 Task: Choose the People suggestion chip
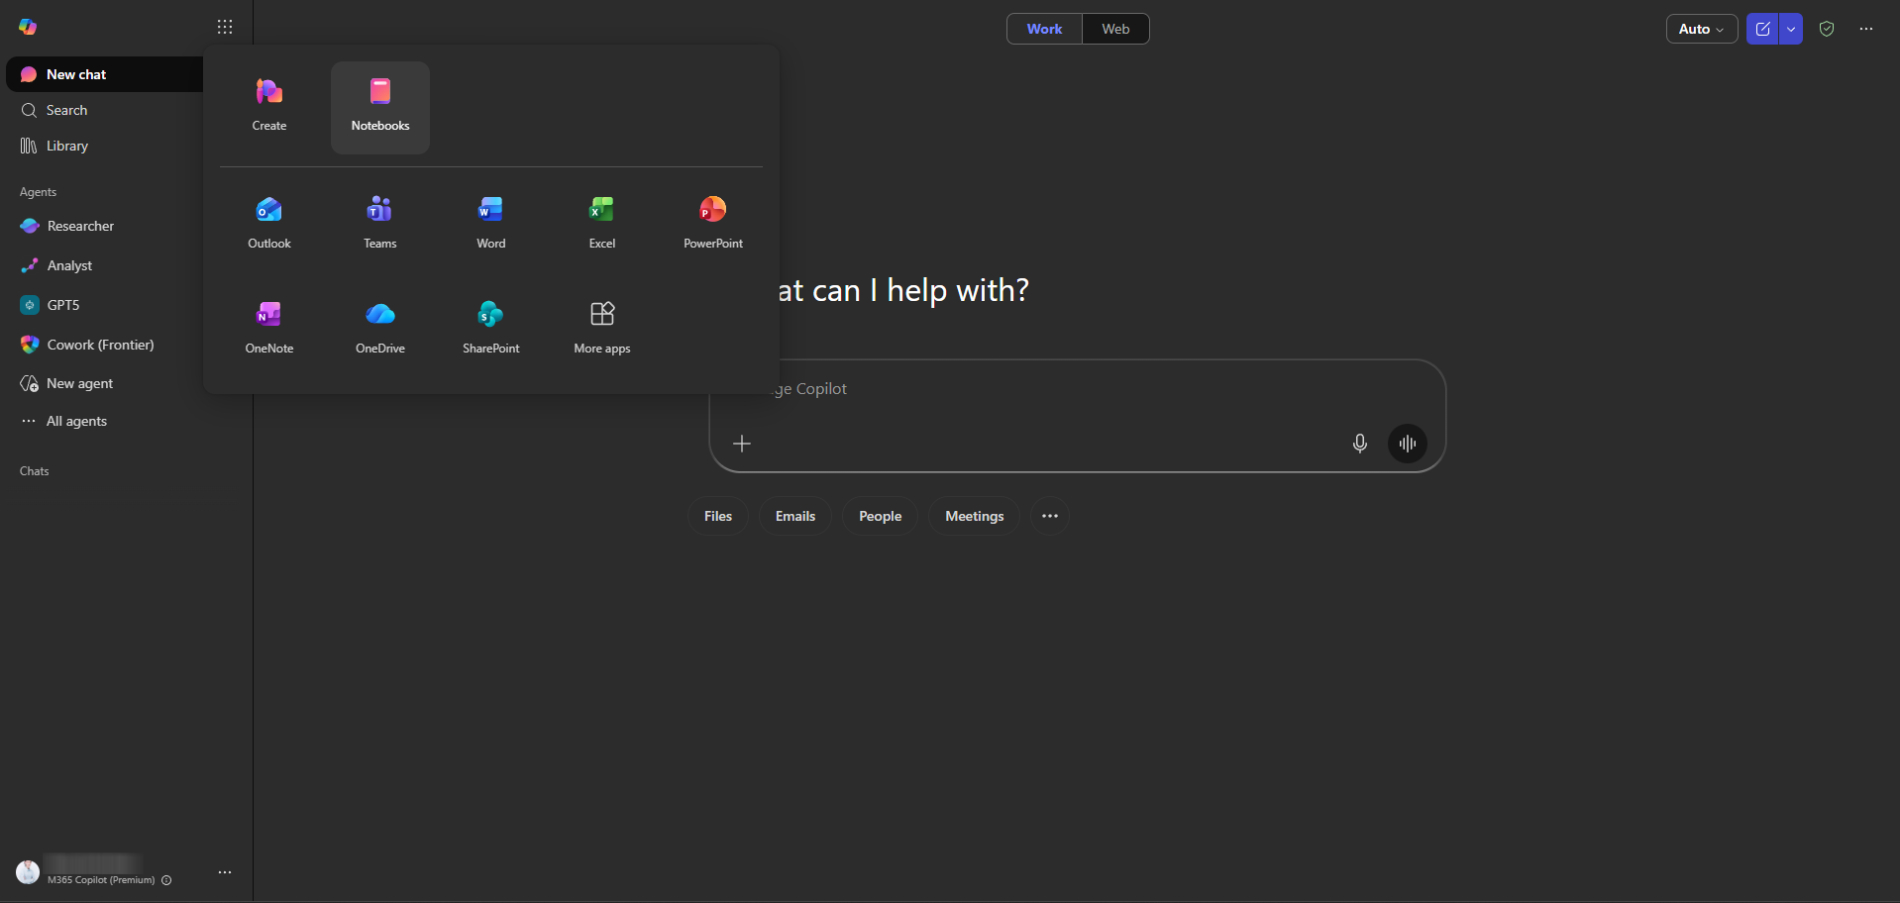pyautogui.click(x=880, y=516)
